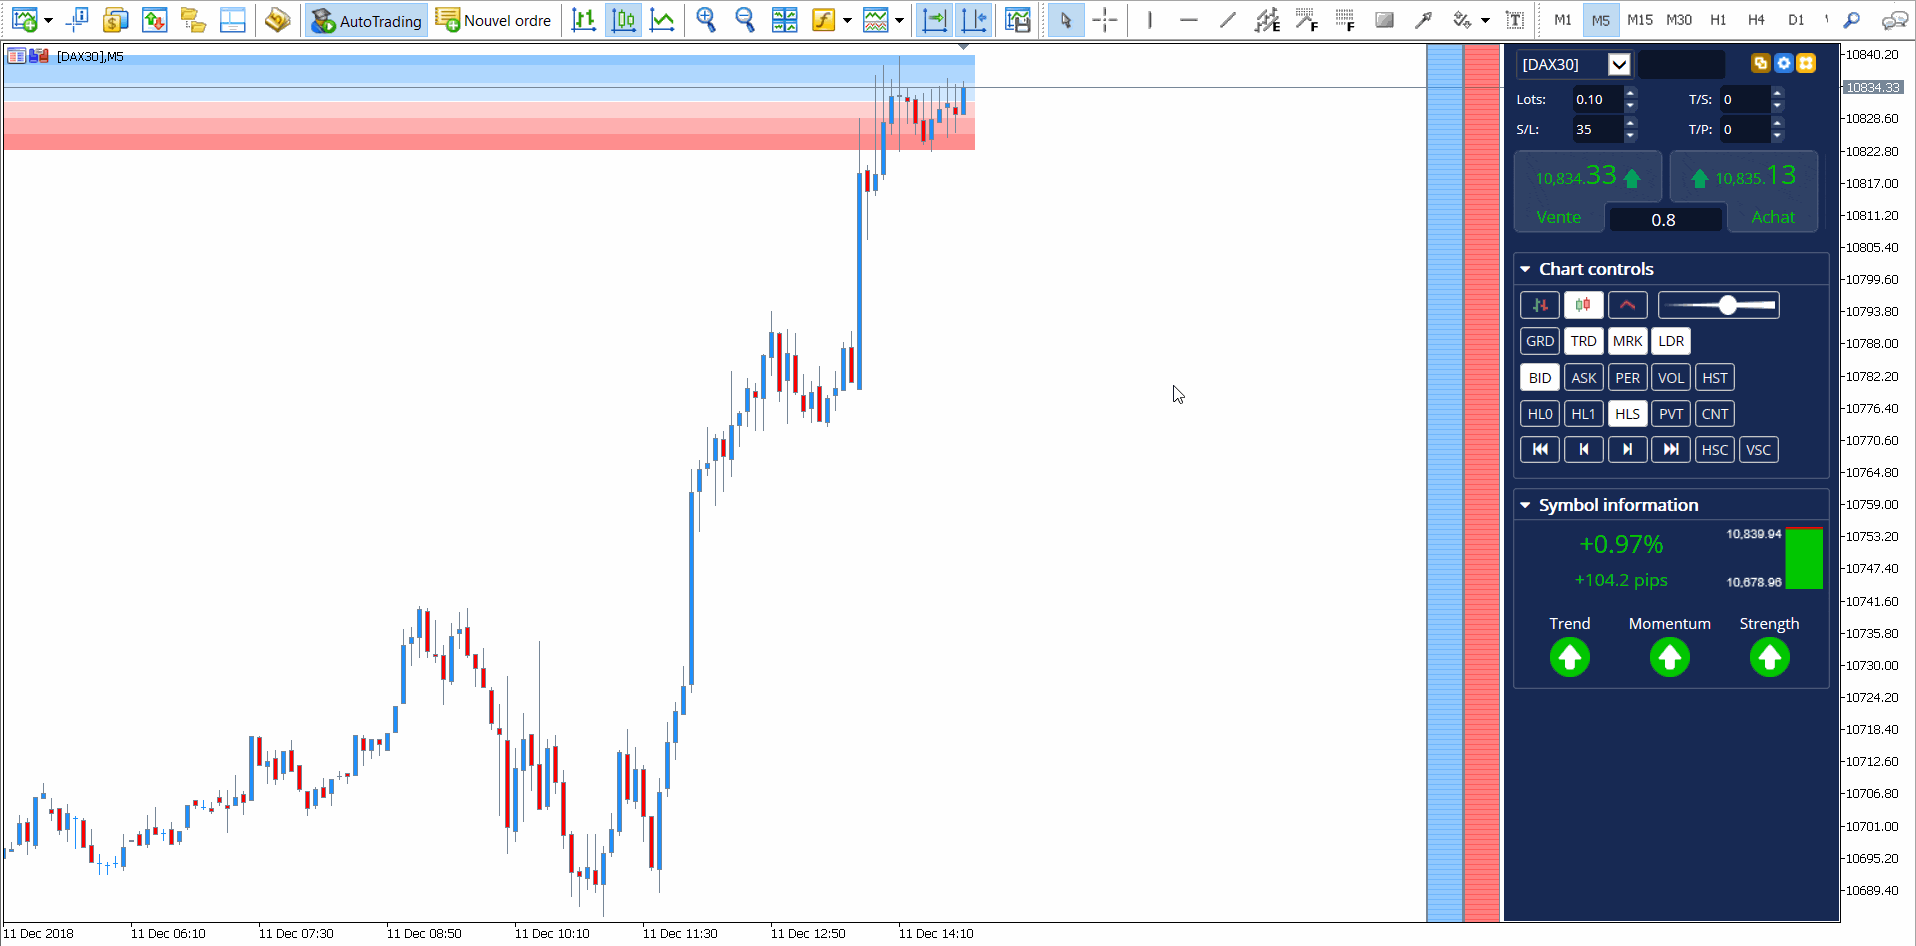Open the MetaEditor yellow book icon
The height and width of the screenshot is (946, 1916).
(277, 20)
